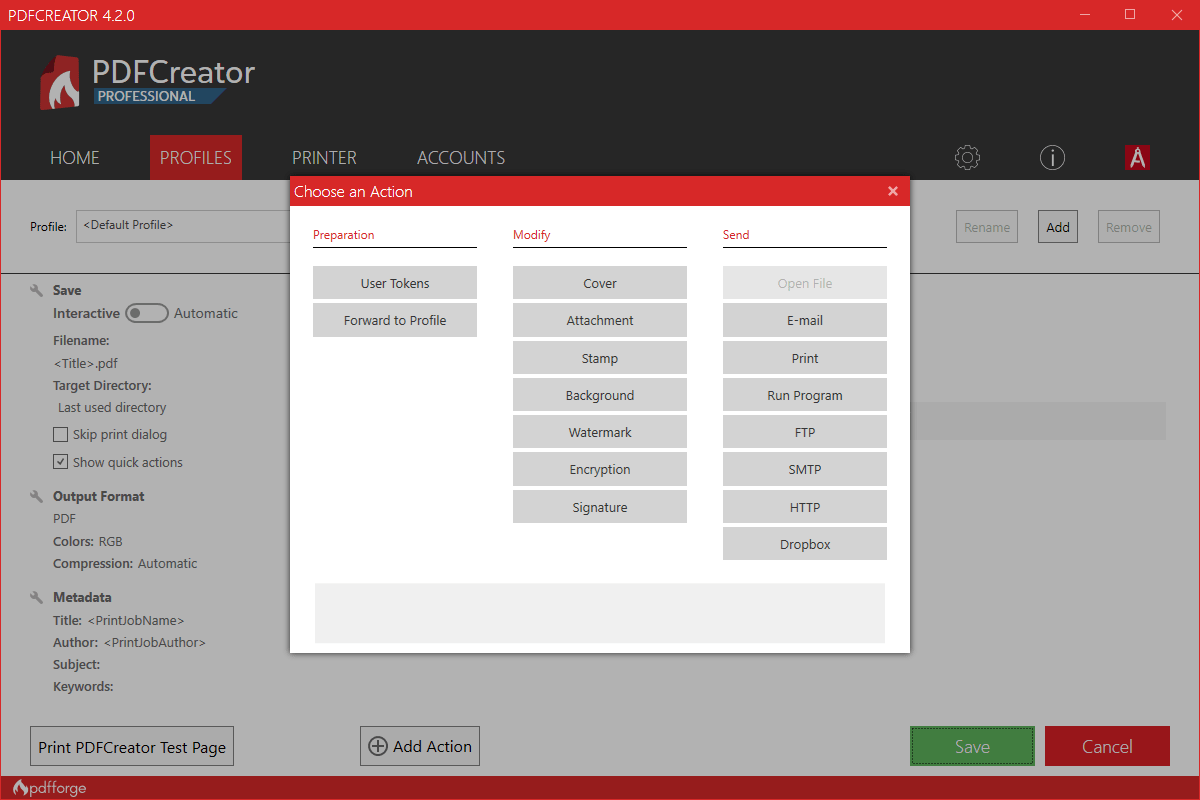Image resolution: width=1200 pixels, height=800 pixels.
Task: Select the FTP send action
Action: click(805, 432)
